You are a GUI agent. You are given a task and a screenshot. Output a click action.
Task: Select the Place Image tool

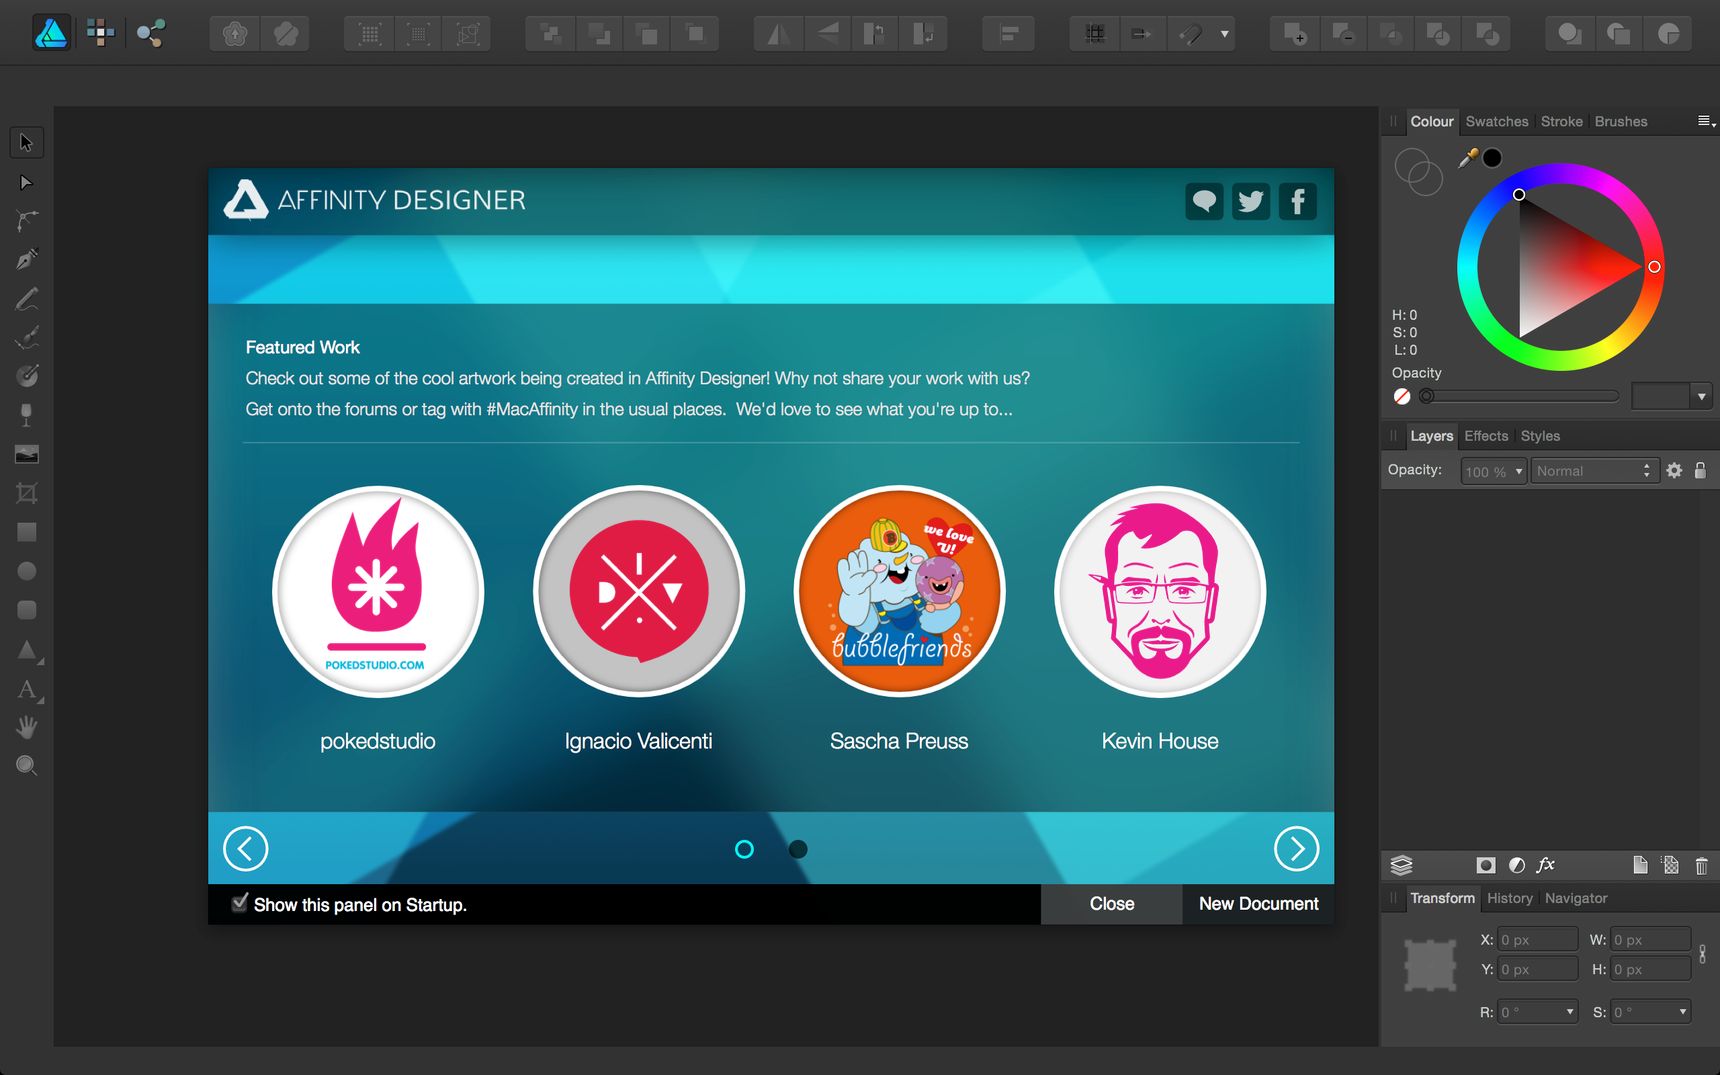pyautogui.click(x=26, y=454)
